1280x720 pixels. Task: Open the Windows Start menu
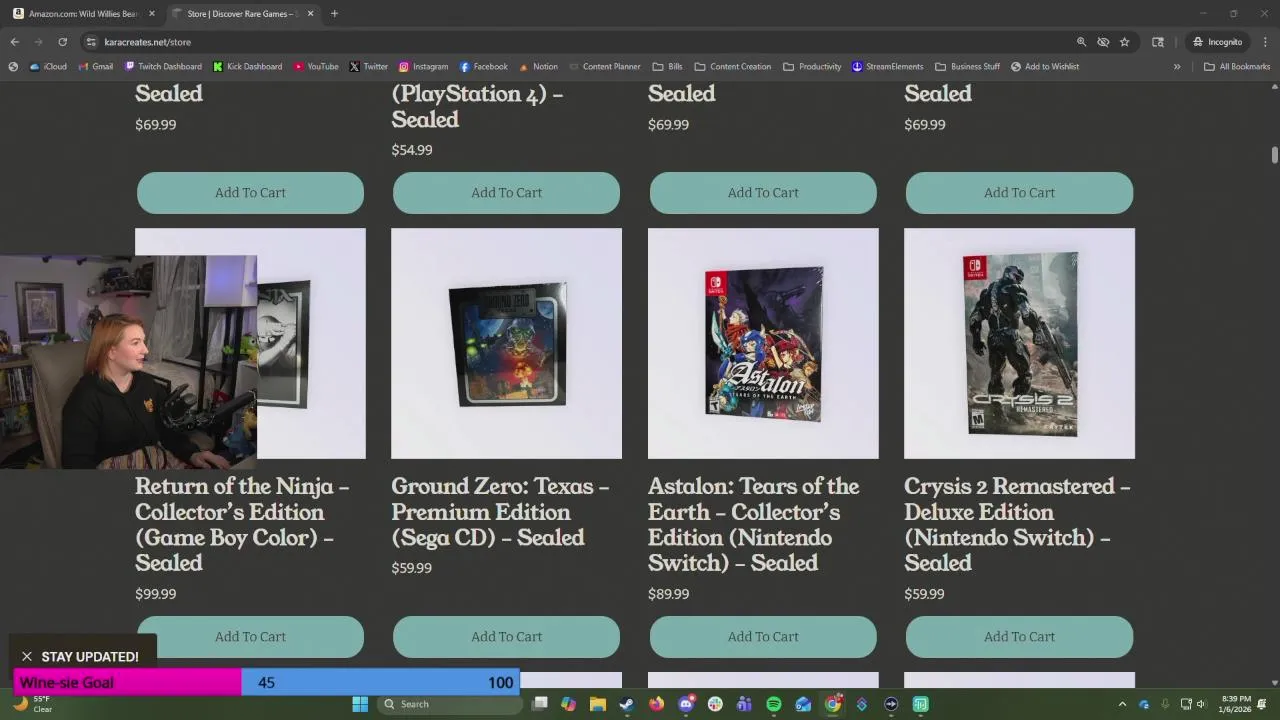(x=360, y=704)
